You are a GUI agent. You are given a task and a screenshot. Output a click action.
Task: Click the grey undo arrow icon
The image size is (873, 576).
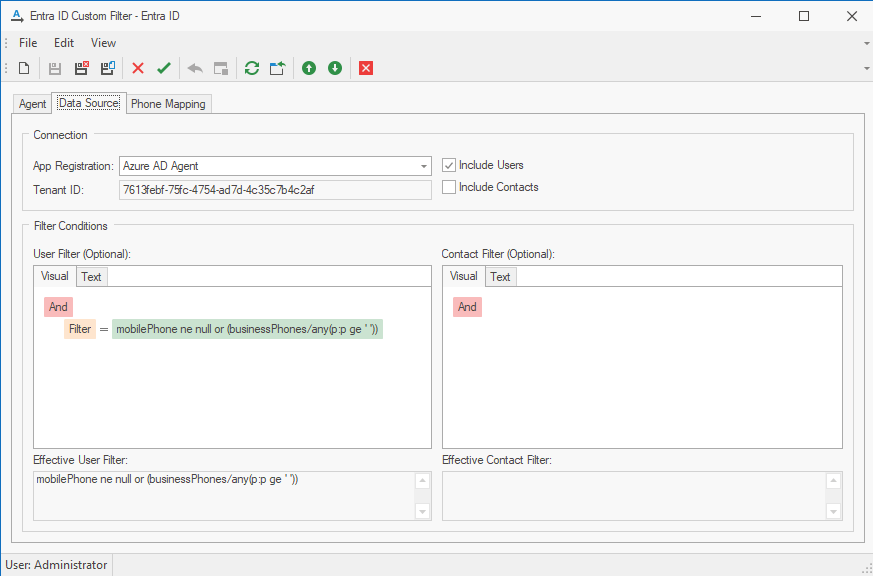point(195,68)
